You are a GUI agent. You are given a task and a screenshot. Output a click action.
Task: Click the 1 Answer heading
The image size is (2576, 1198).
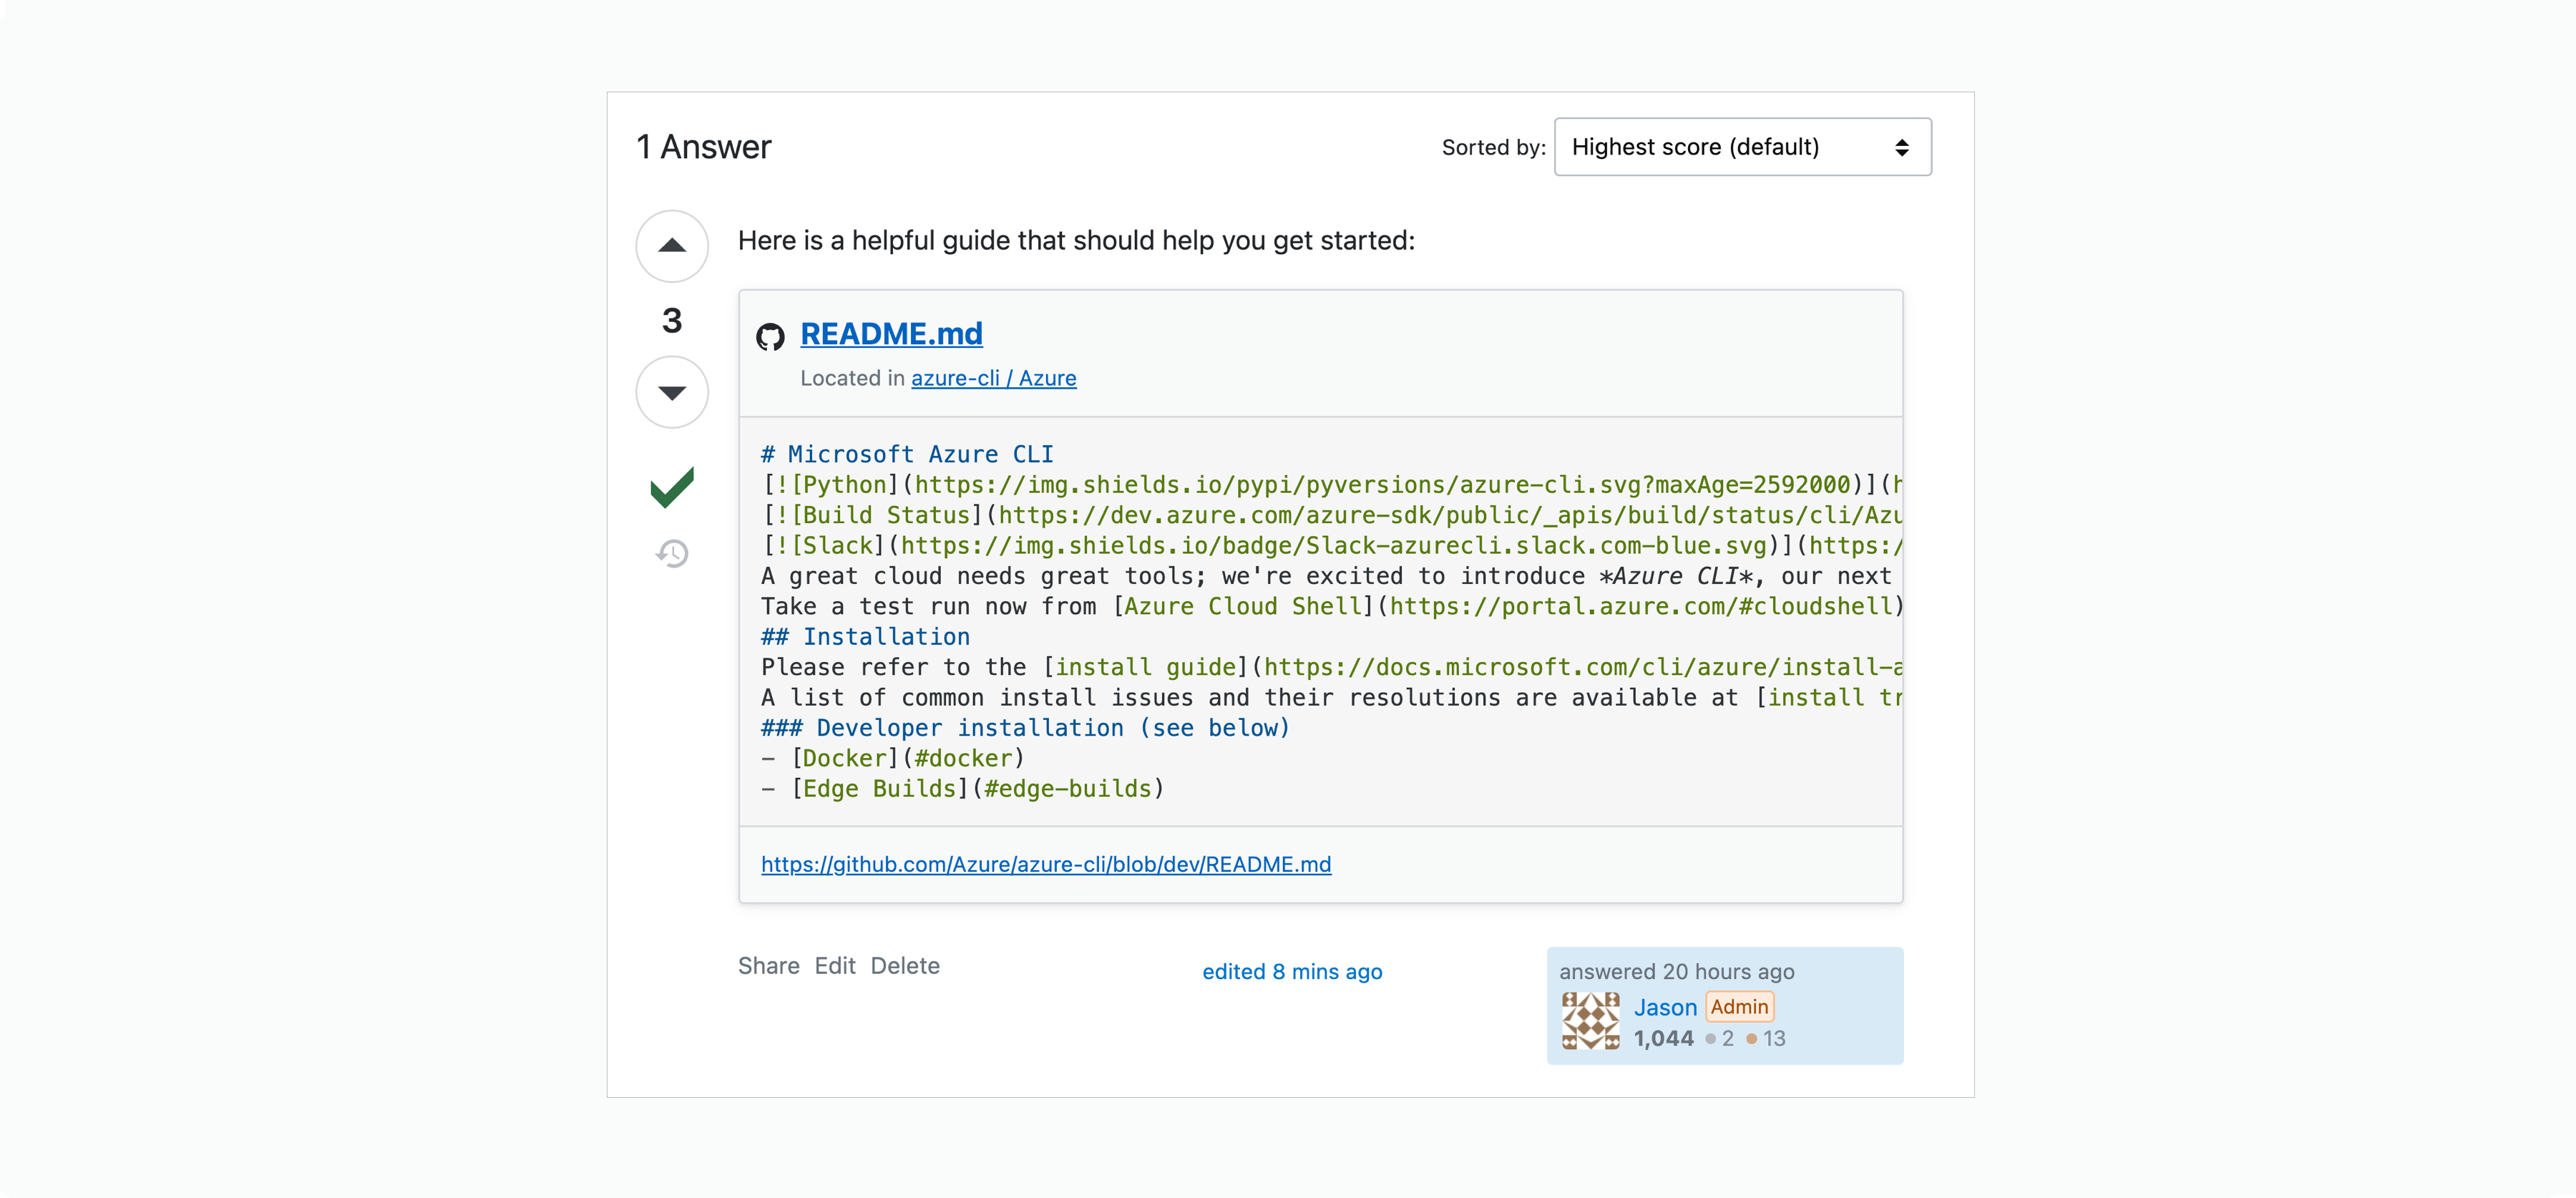(704, 147)
